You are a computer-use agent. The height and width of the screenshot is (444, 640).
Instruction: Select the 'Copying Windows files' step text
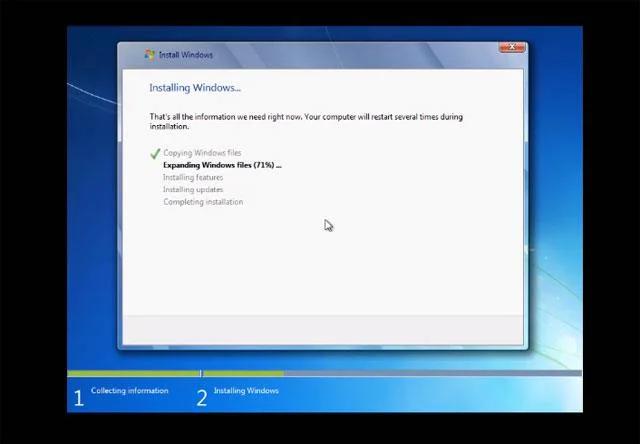tap(202, 153)
